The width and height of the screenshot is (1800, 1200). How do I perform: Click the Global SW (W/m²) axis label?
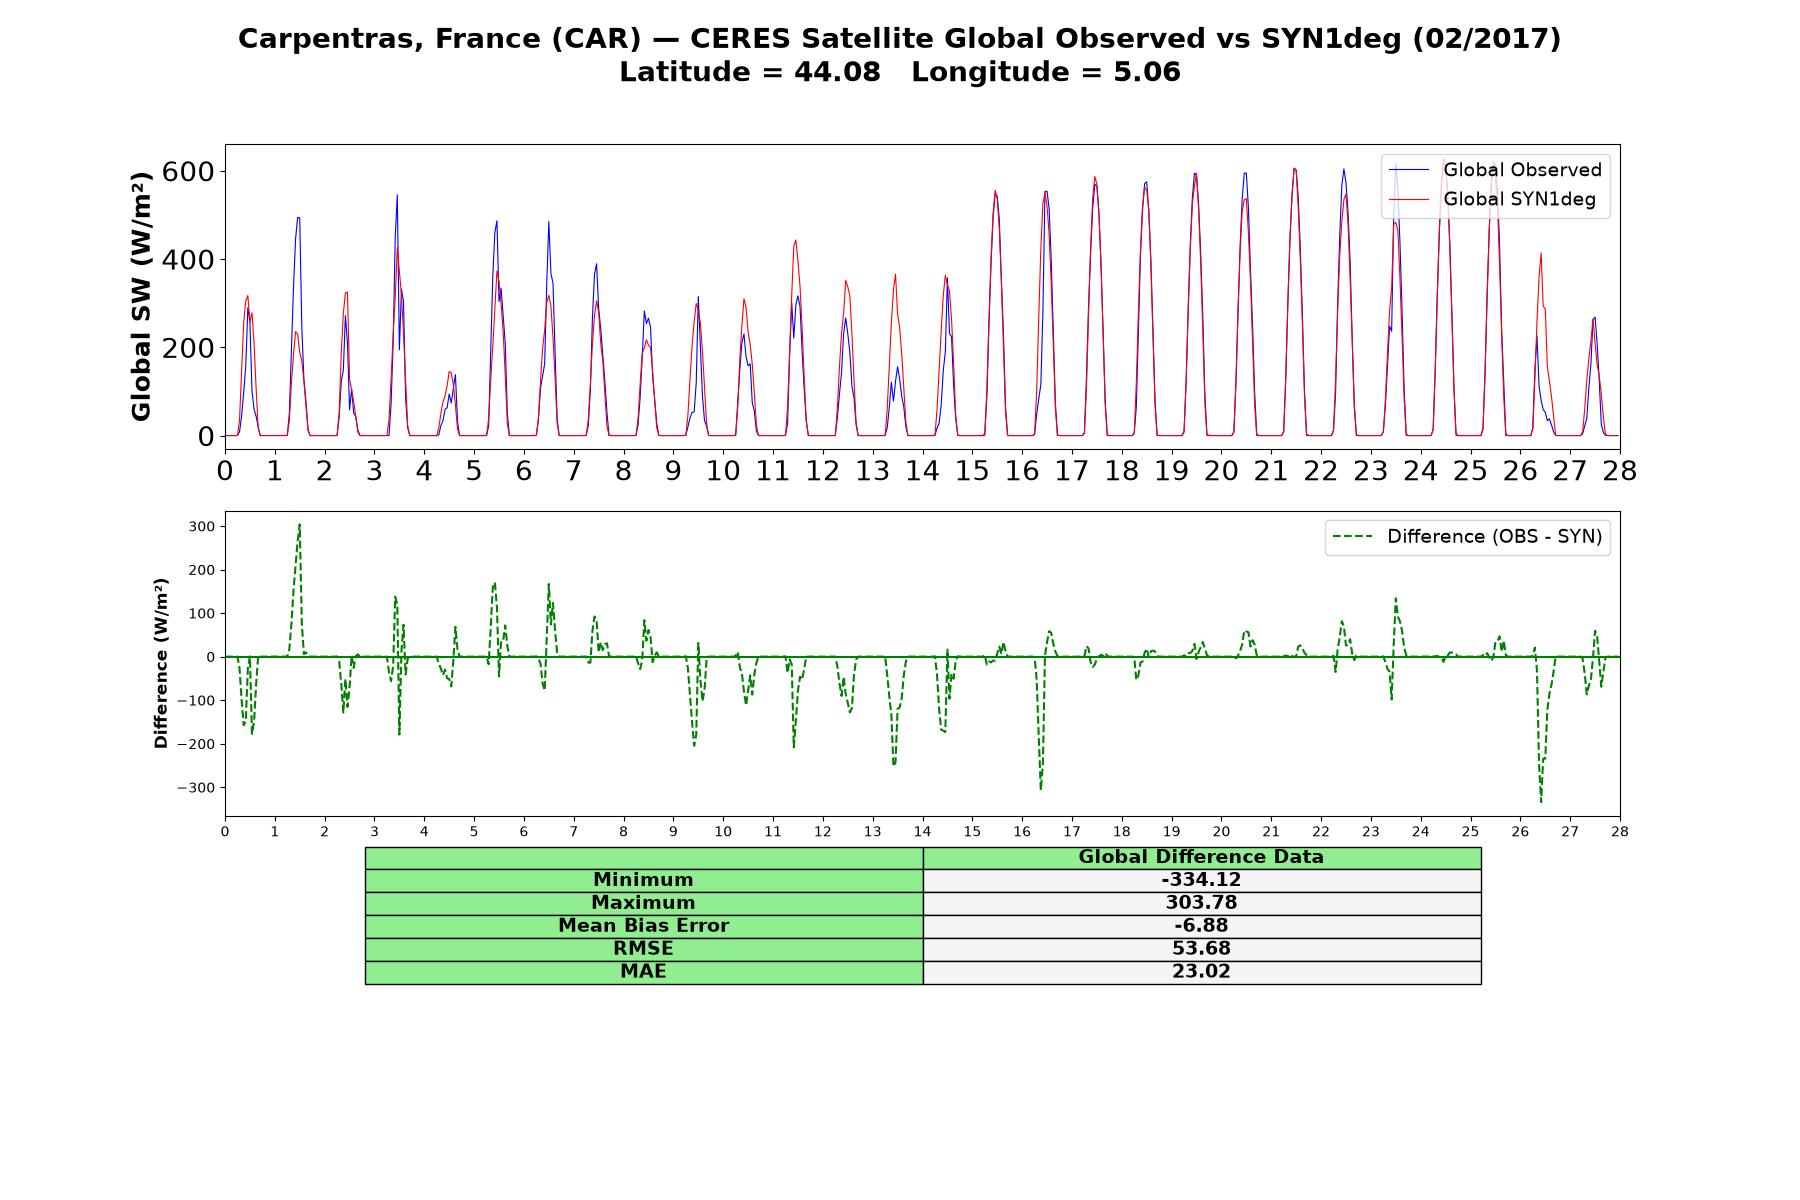pyautogui.click(x=142, y=296)
